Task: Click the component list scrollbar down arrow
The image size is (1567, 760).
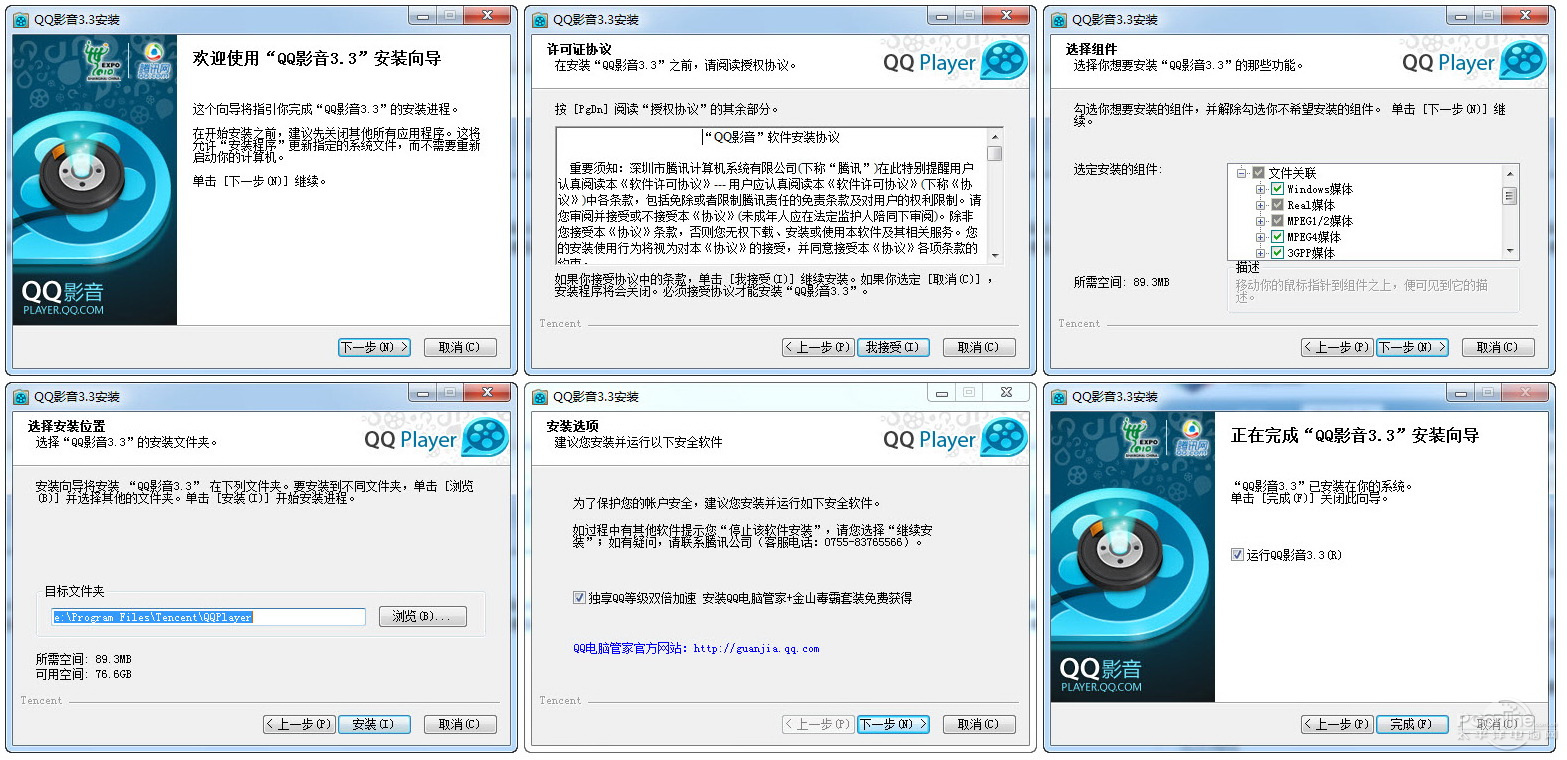Action: click(1510, 251)
